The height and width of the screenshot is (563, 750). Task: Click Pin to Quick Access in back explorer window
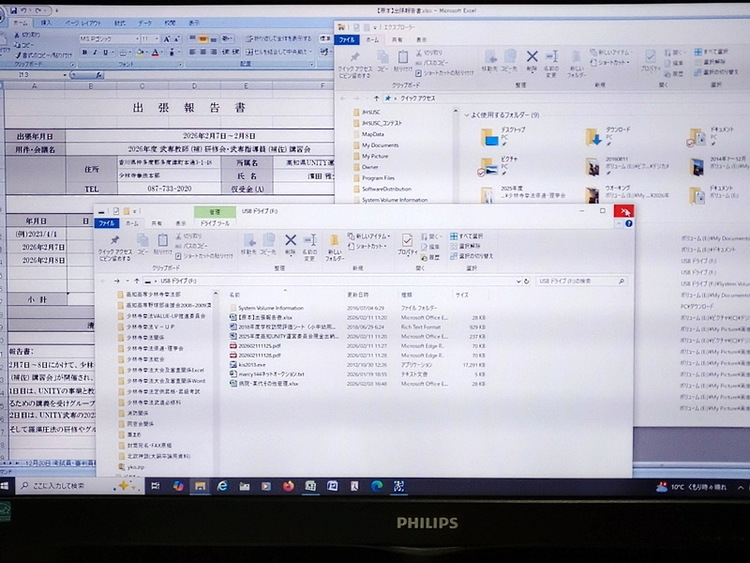click(354, 65)
